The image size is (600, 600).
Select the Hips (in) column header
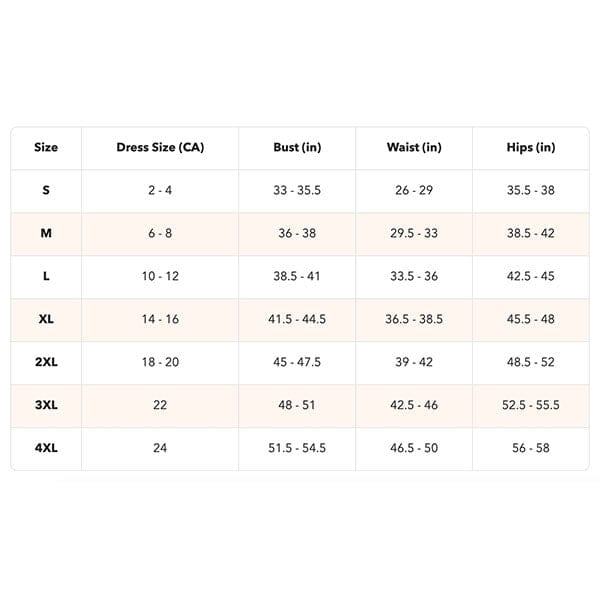coord(531,148)
